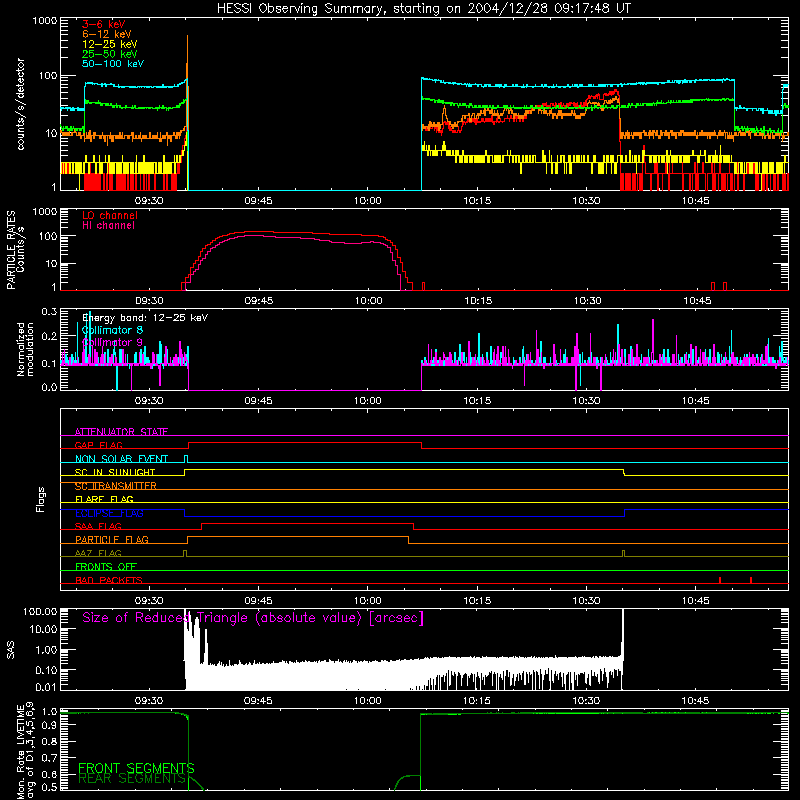Select the 'Collimator 9' legend label
The image size is (800, 800).
point(112,342)
